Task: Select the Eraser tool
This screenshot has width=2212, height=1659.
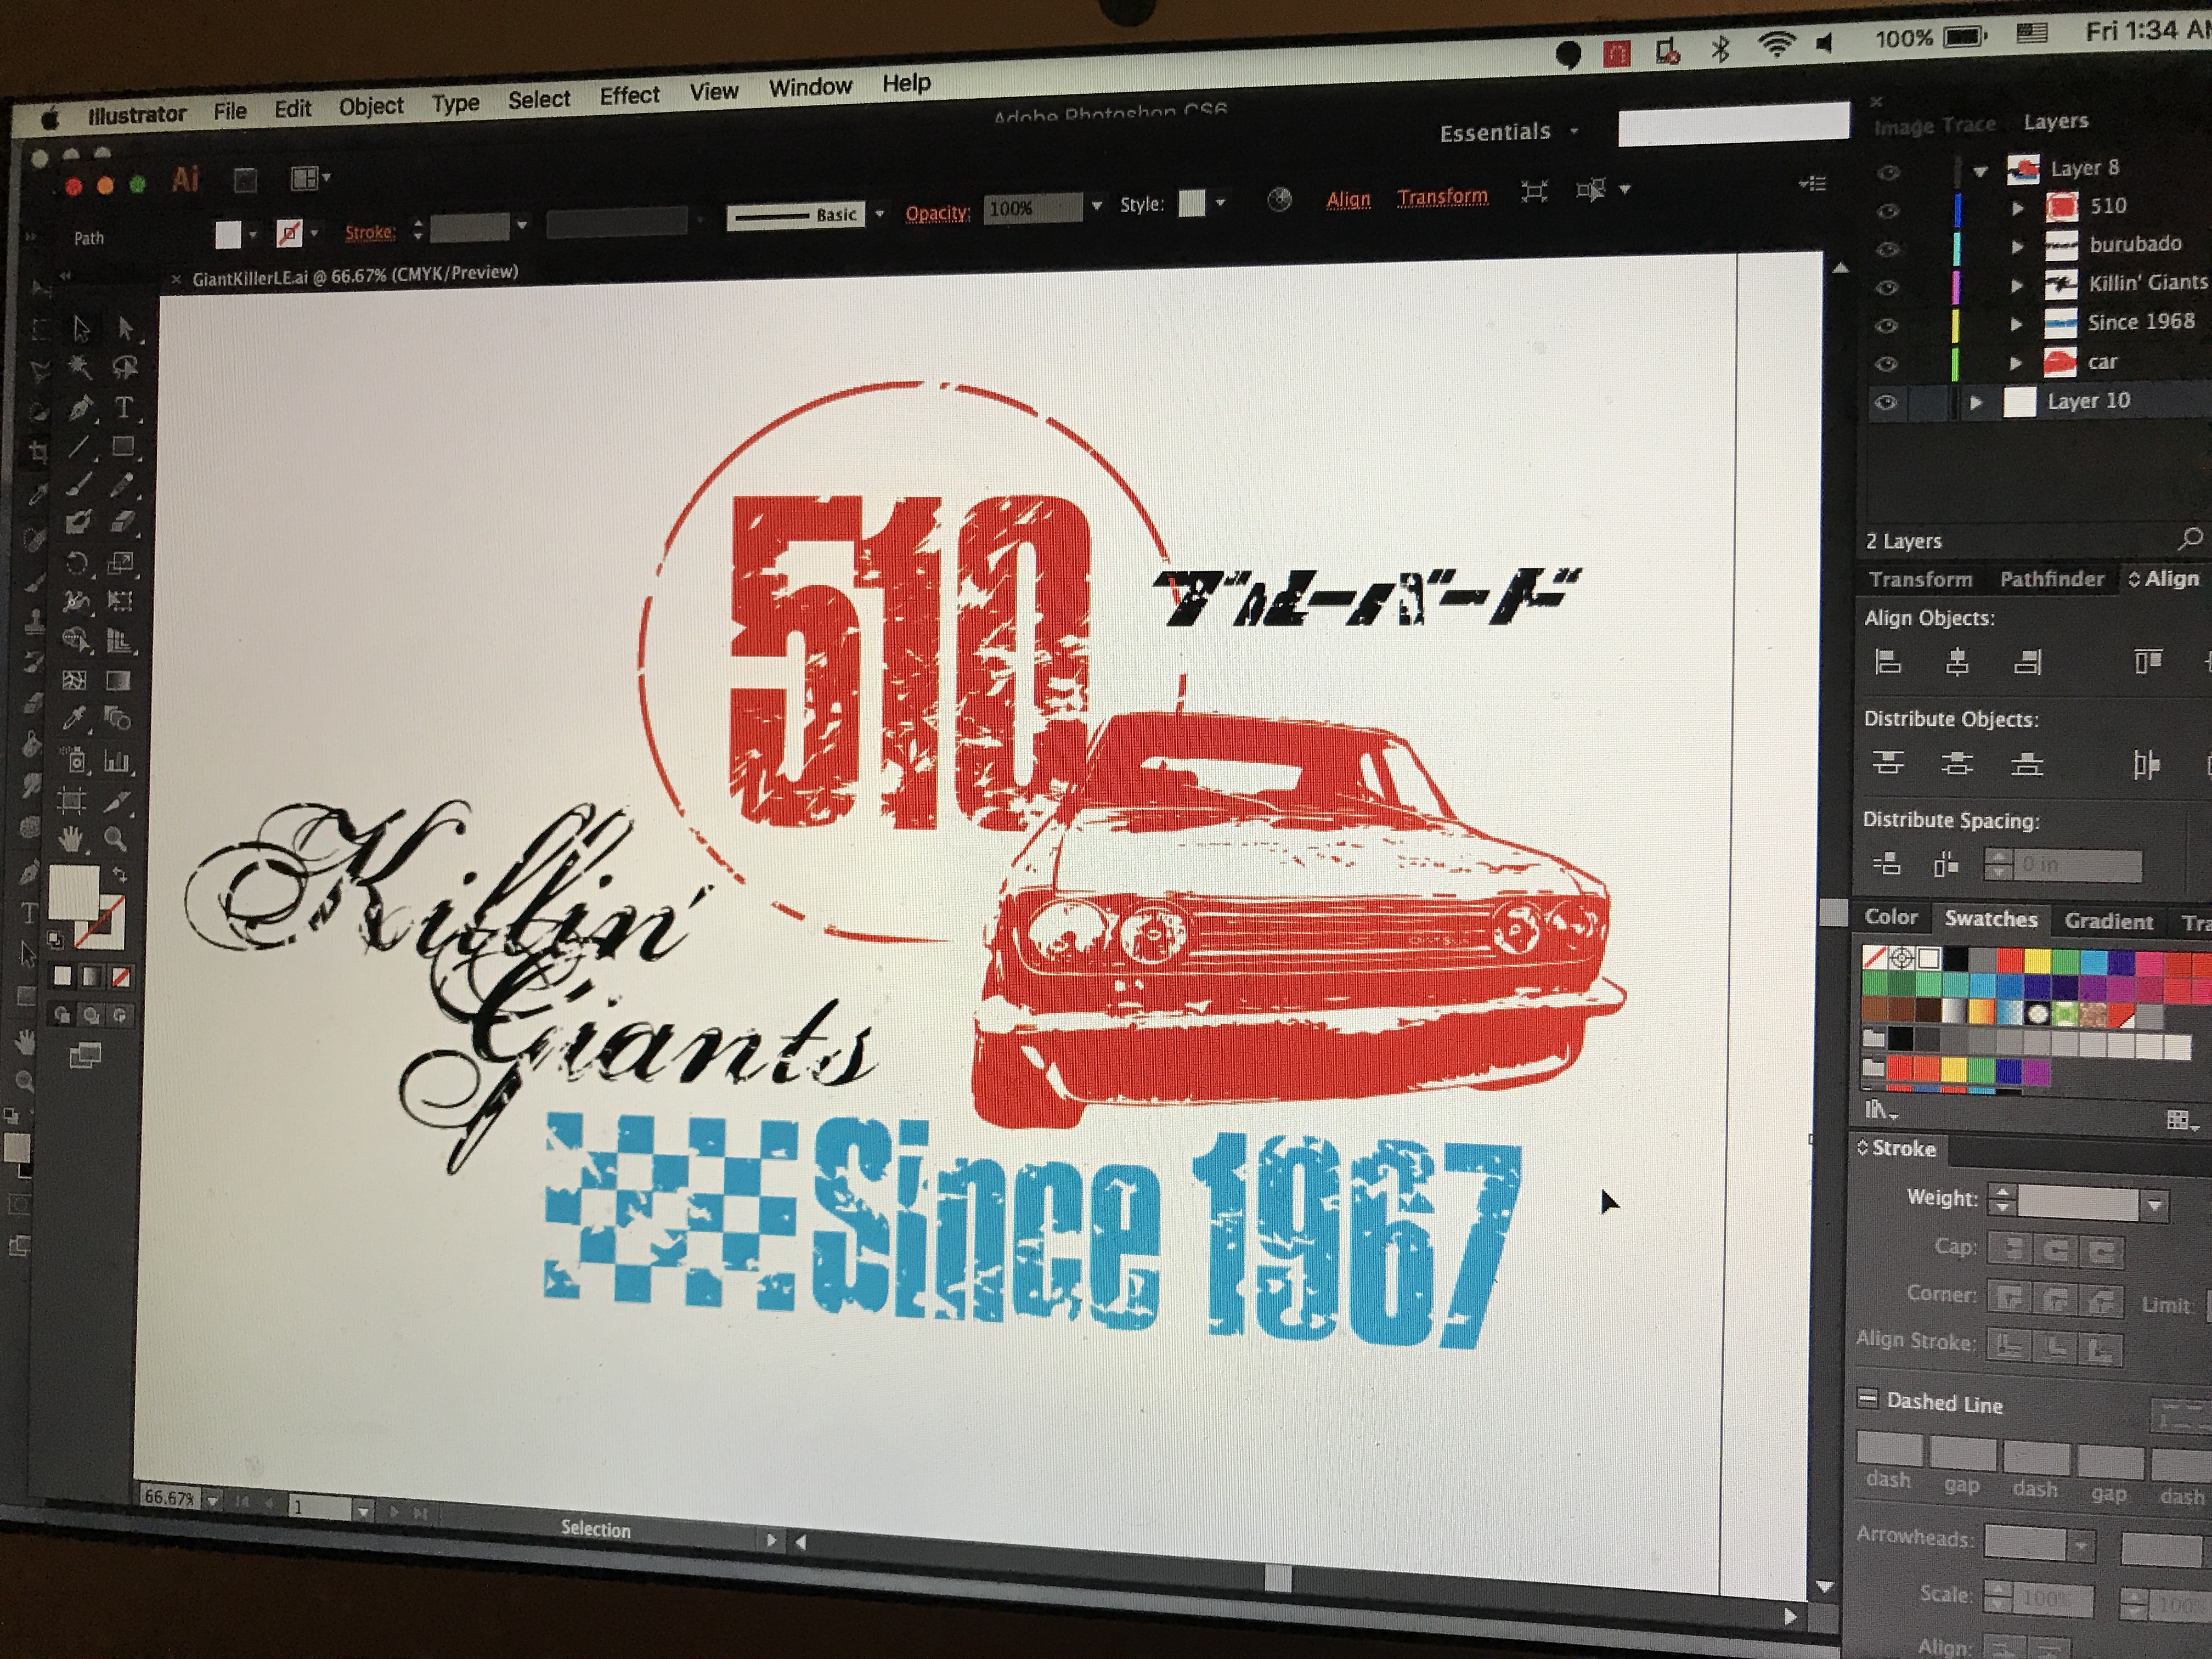Action: coord(122,522)
